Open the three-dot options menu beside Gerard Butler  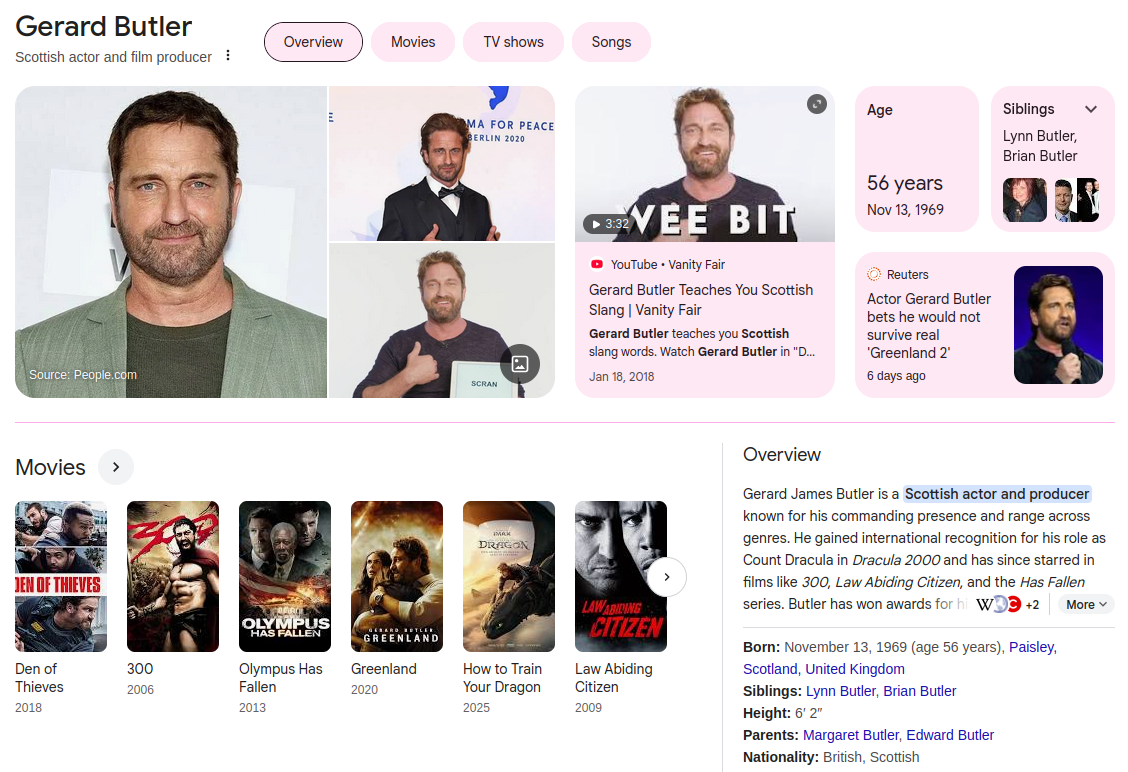(x=227, y=55)
